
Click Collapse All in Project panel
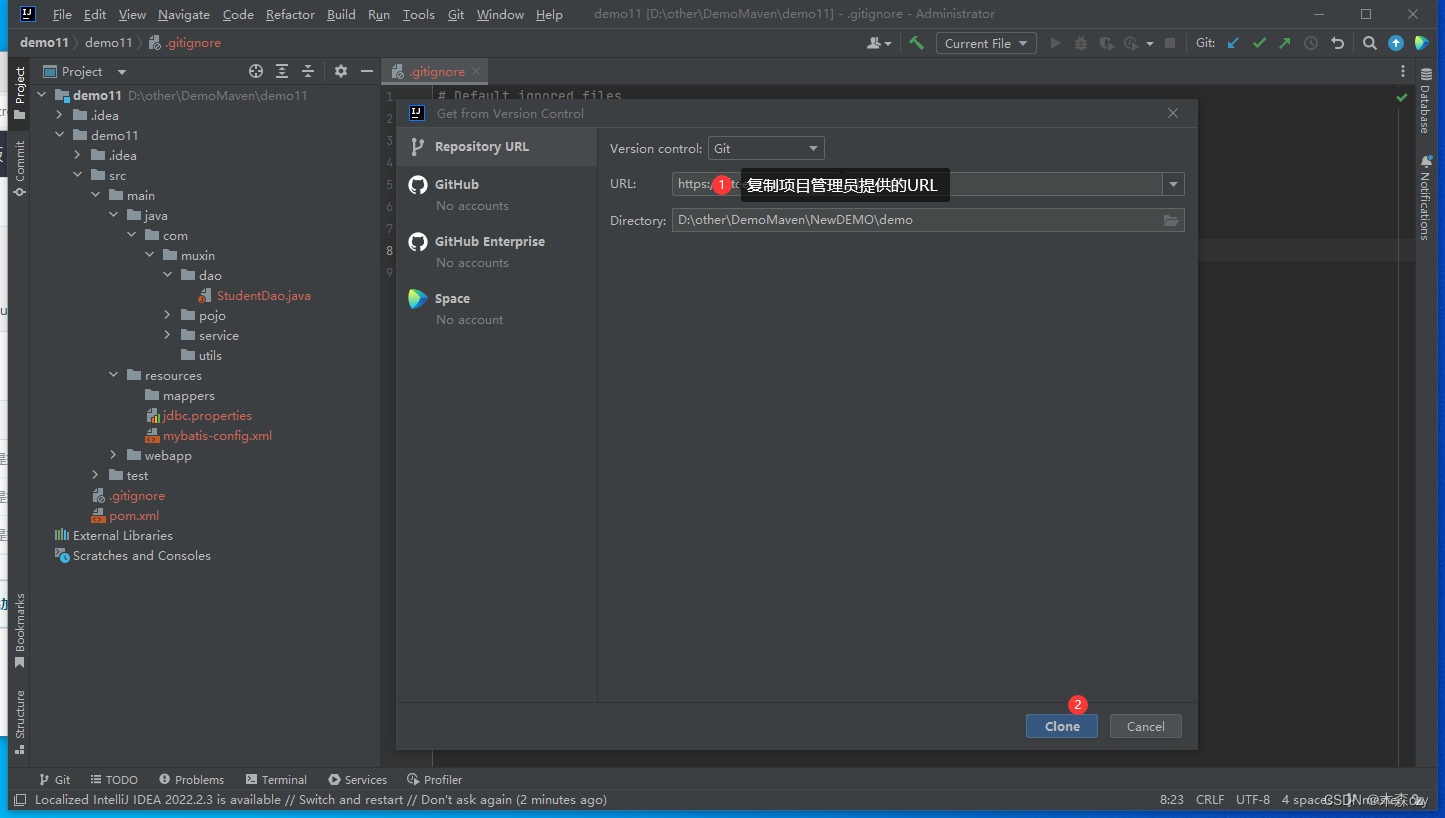[x=308, y=71]
